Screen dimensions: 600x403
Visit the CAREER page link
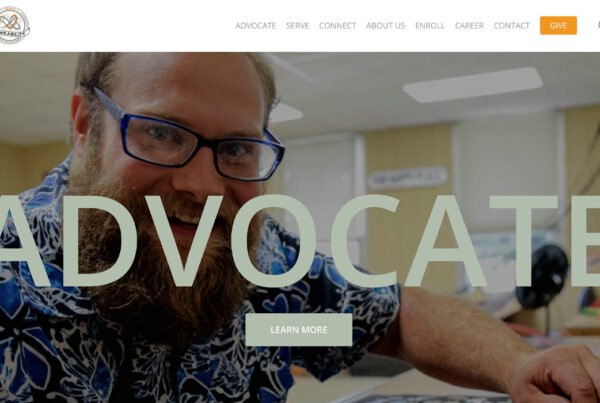coord(469,26)
